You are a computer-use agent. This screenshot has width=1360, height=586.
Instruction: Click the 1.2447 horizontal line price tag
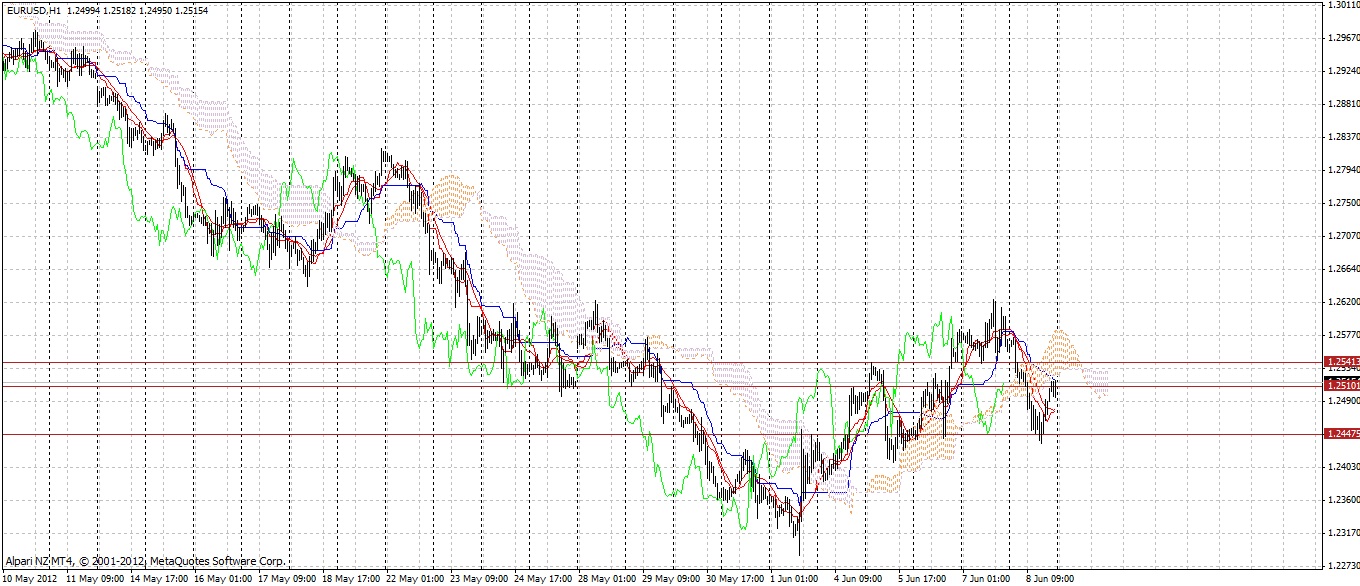(1340, 434)
